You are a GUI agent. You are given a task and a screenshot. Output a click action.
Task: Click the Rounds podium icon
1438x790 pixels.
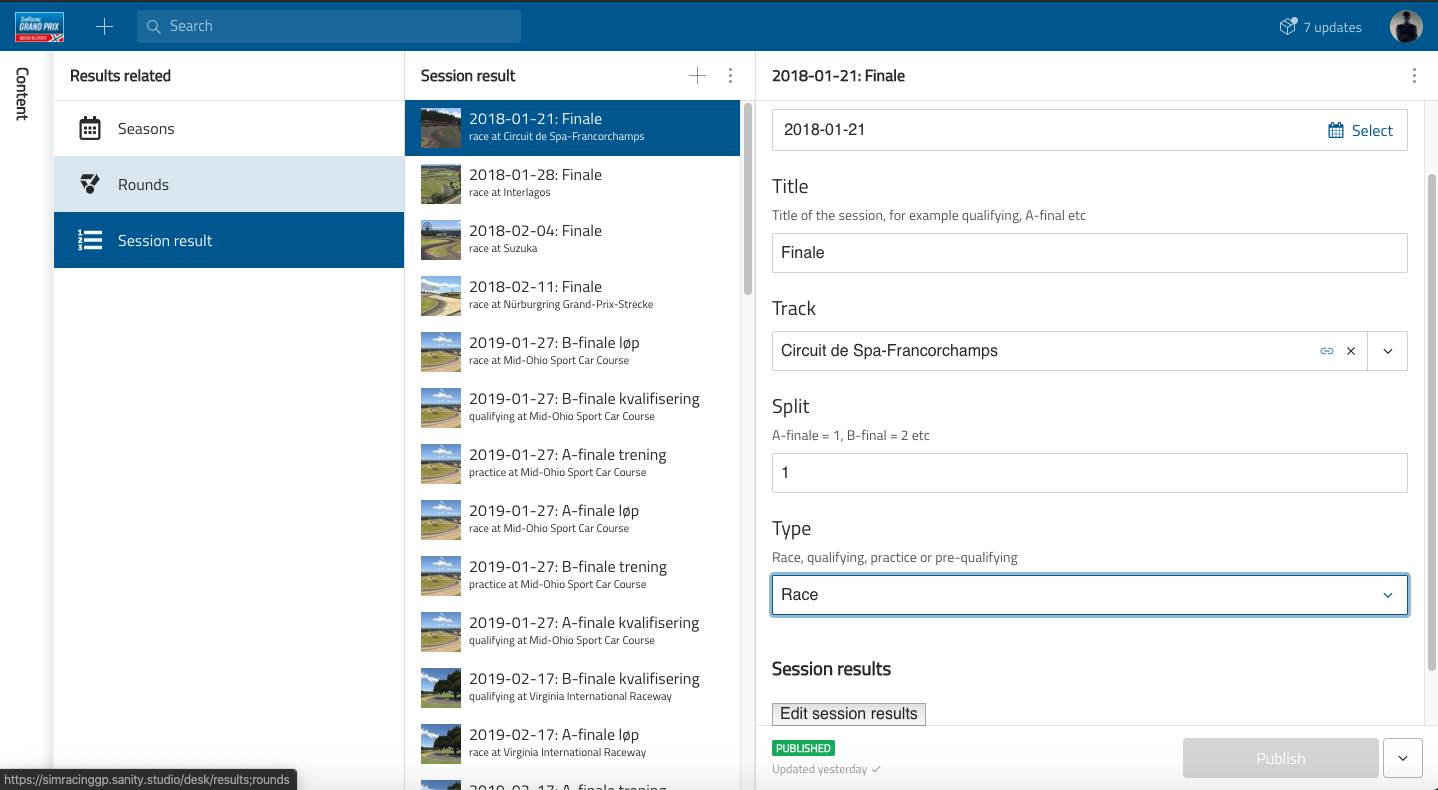[90, 184]
